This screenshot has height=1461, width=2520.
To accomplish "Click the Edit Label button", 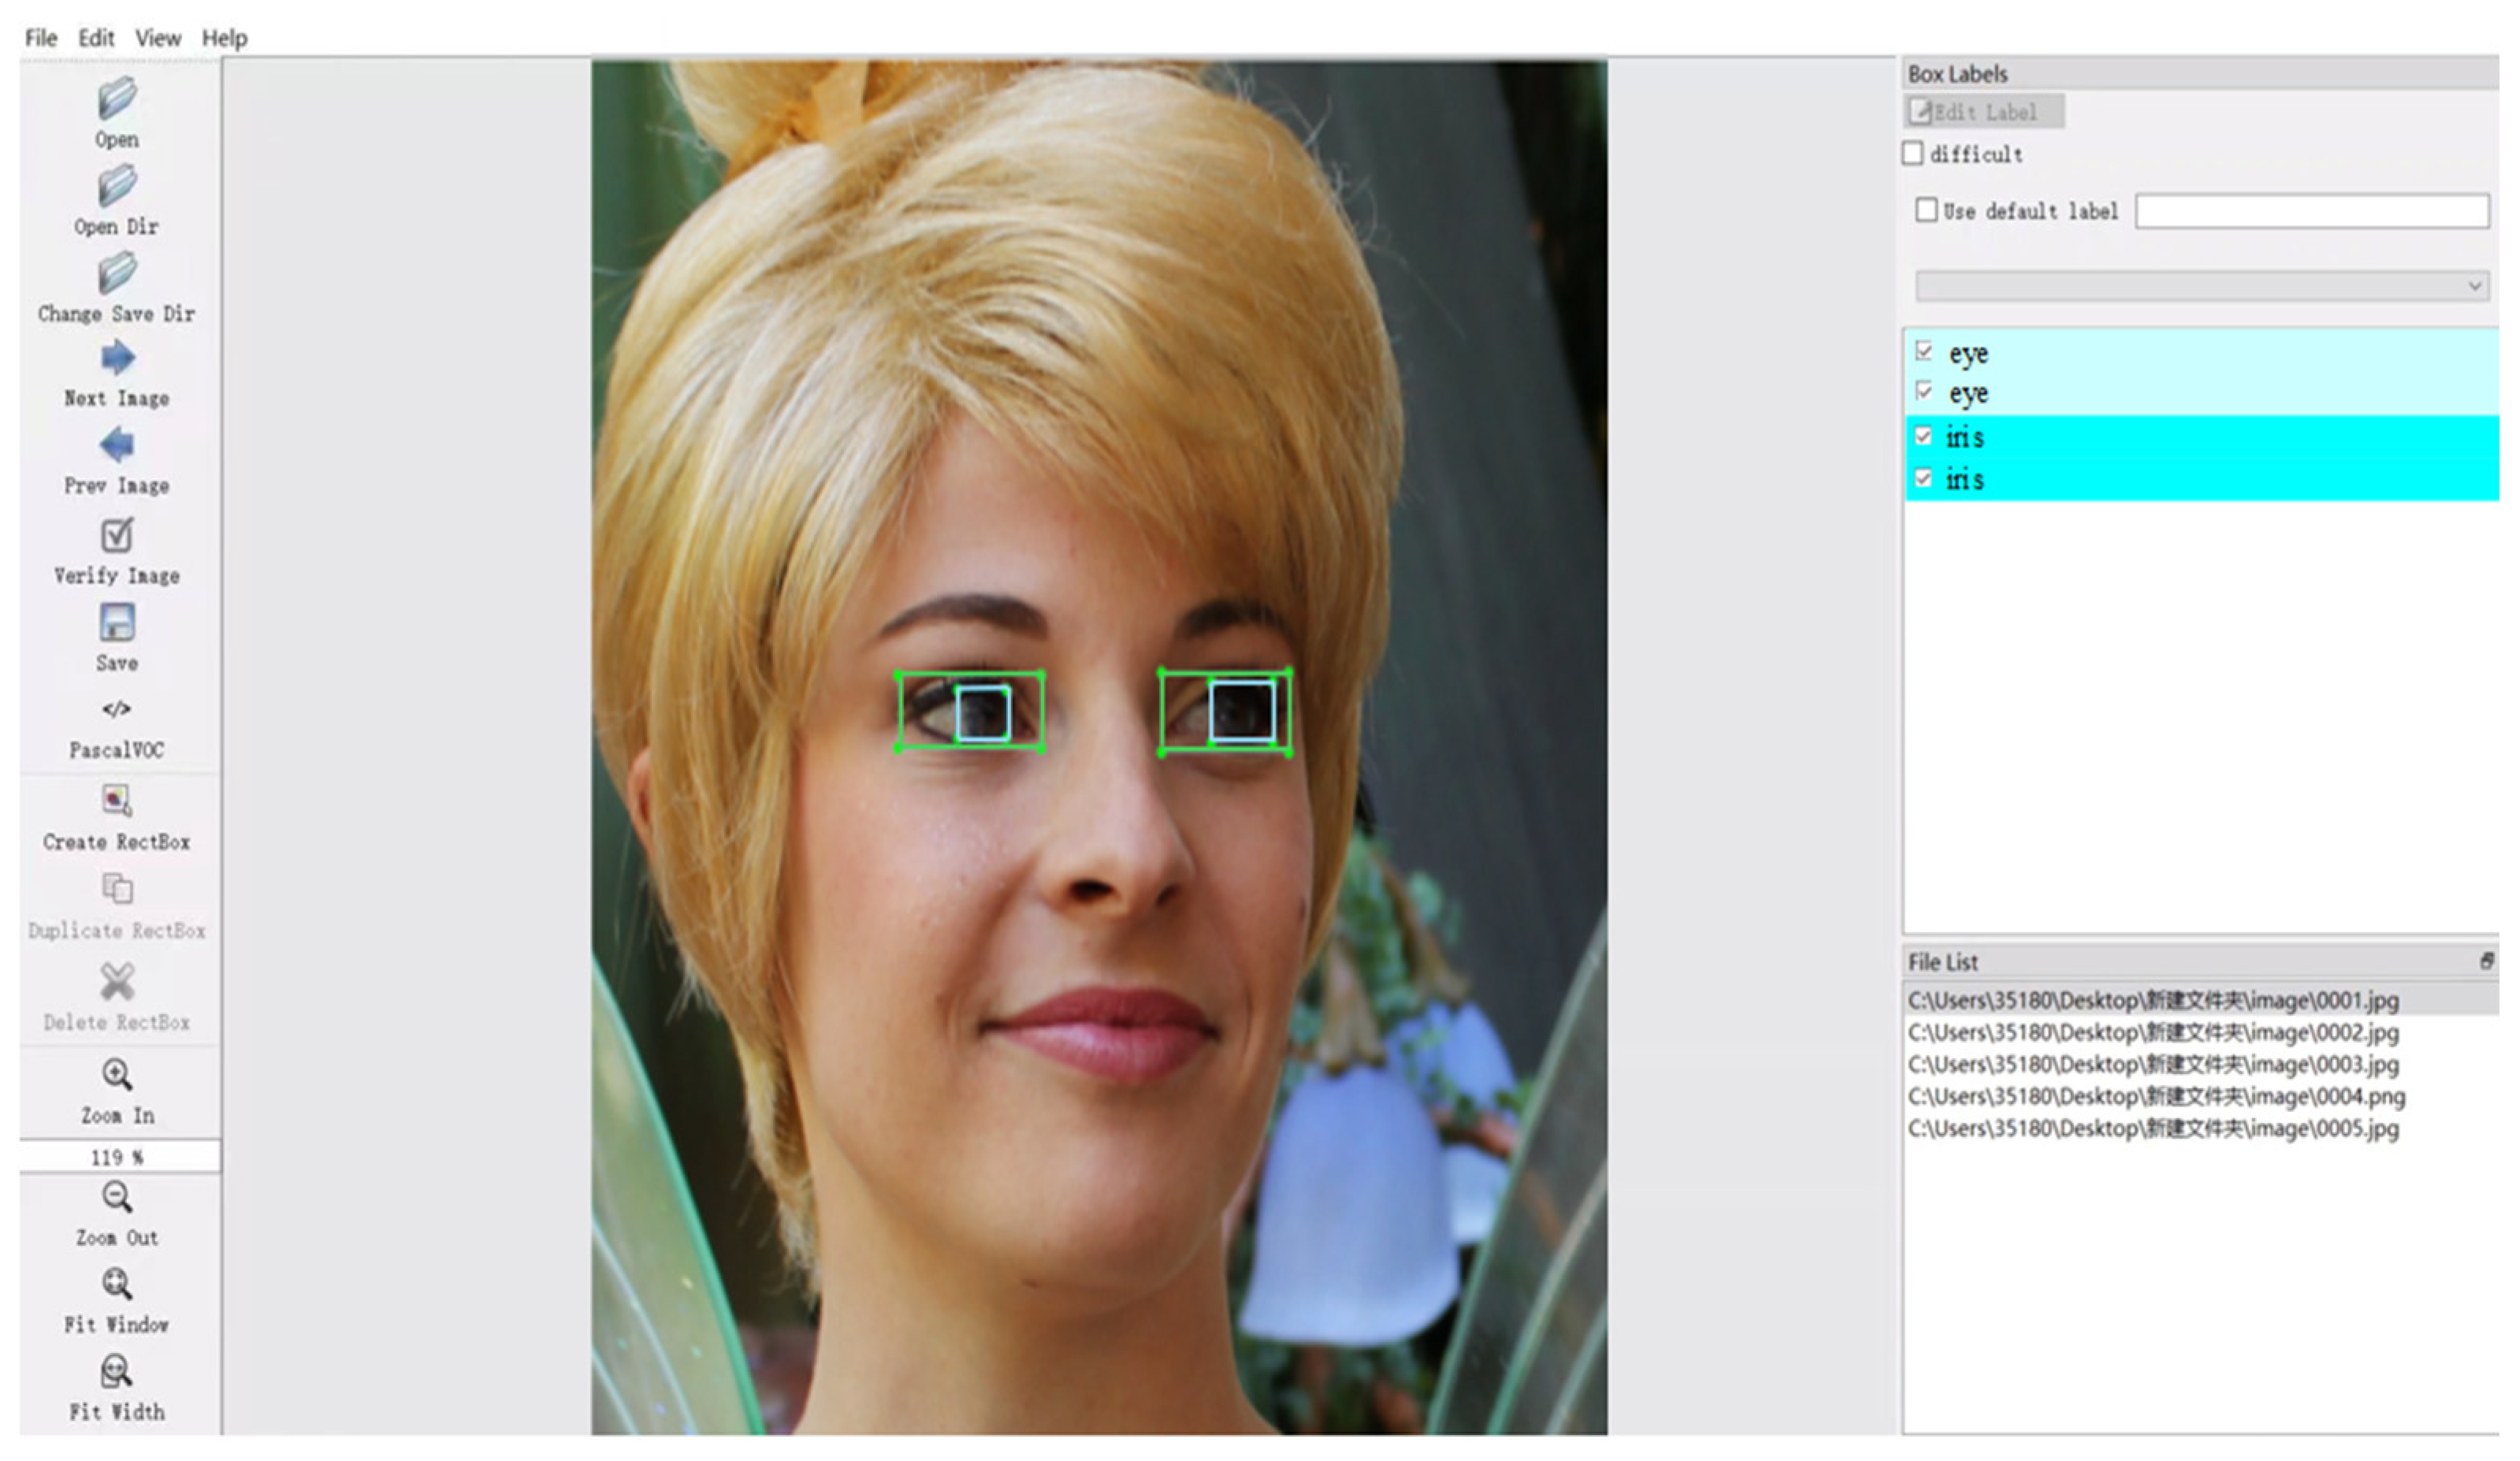I will (x=1984, y=112).
